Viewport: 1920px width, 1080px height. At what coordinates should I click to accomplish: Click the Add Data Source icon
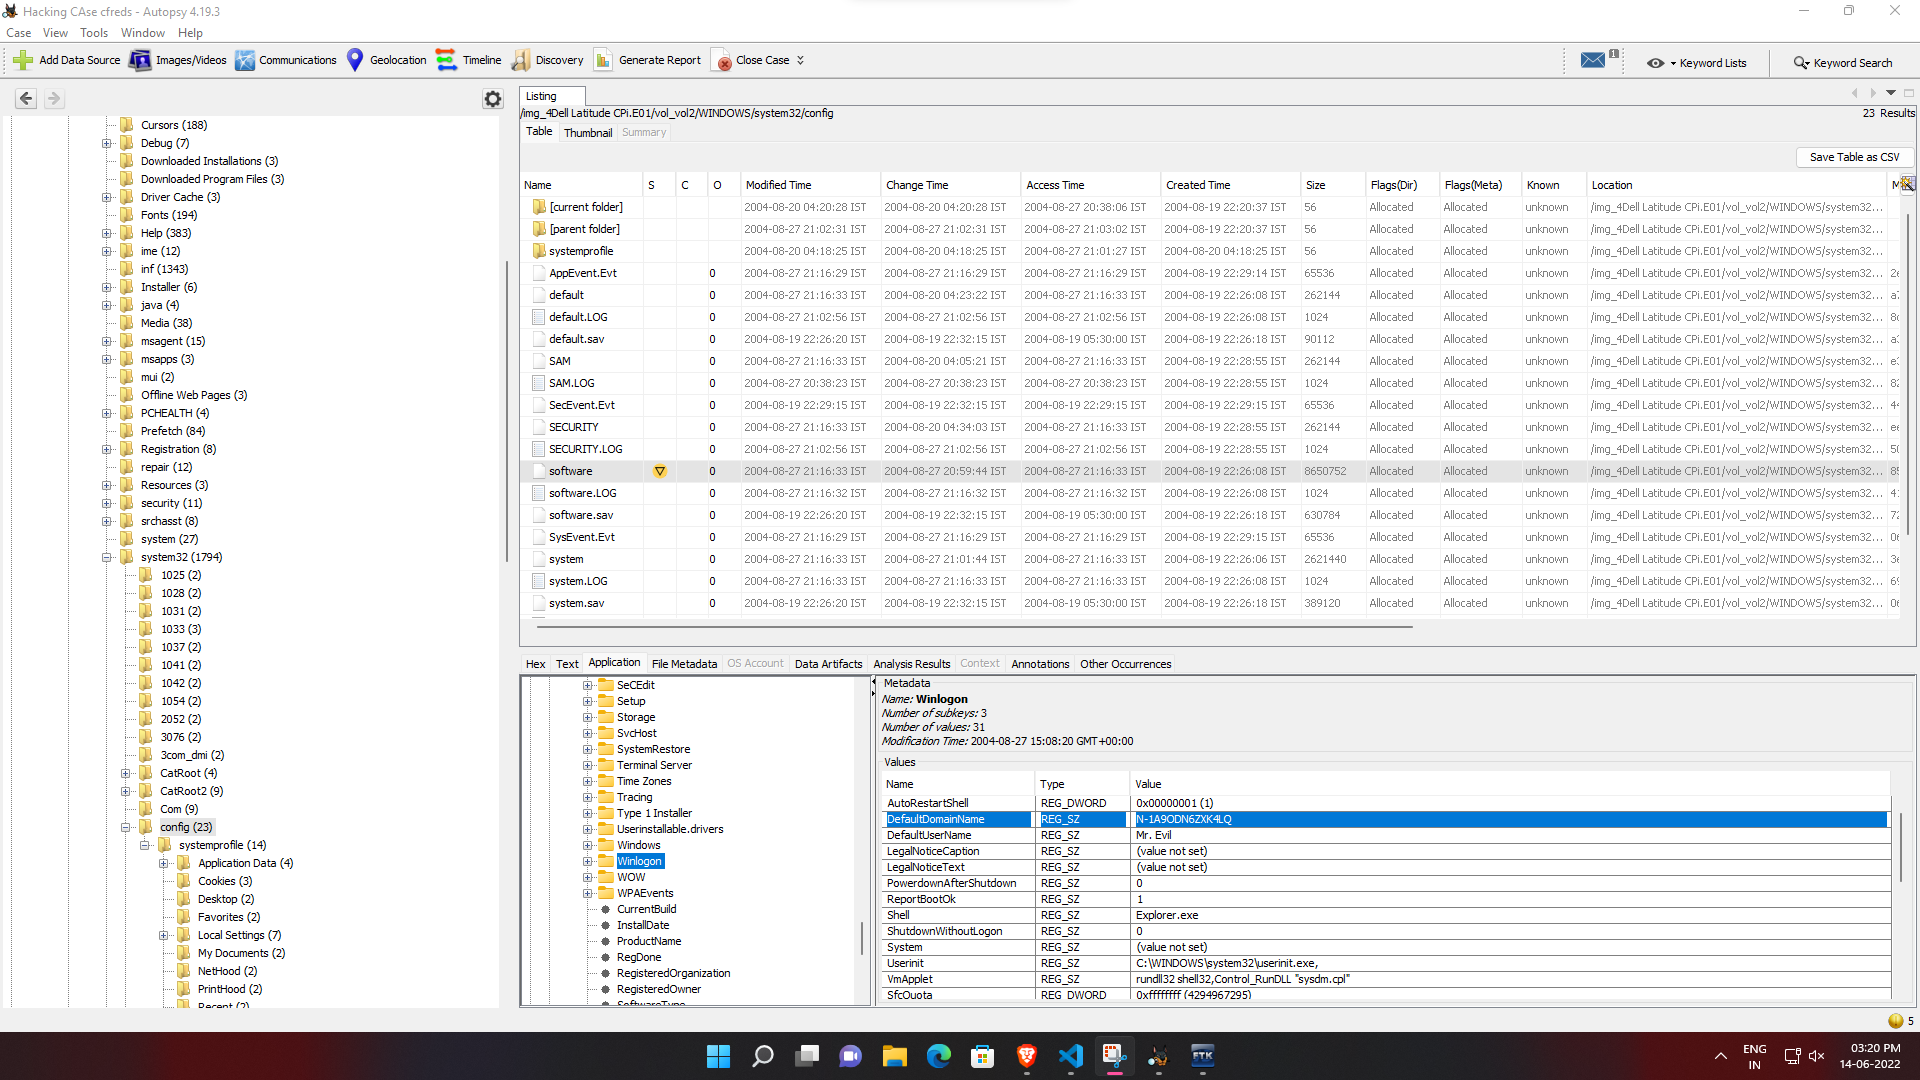click(x=22, y=60)
